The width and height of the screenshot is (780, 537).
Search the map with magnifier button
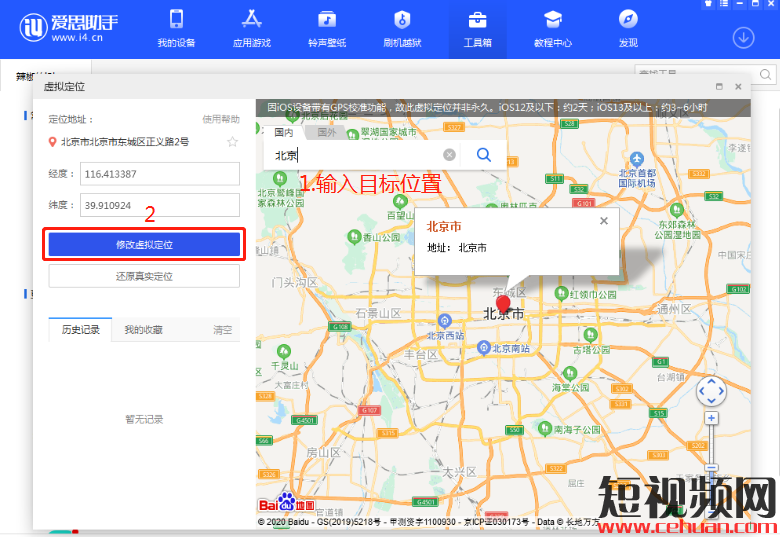484,155
